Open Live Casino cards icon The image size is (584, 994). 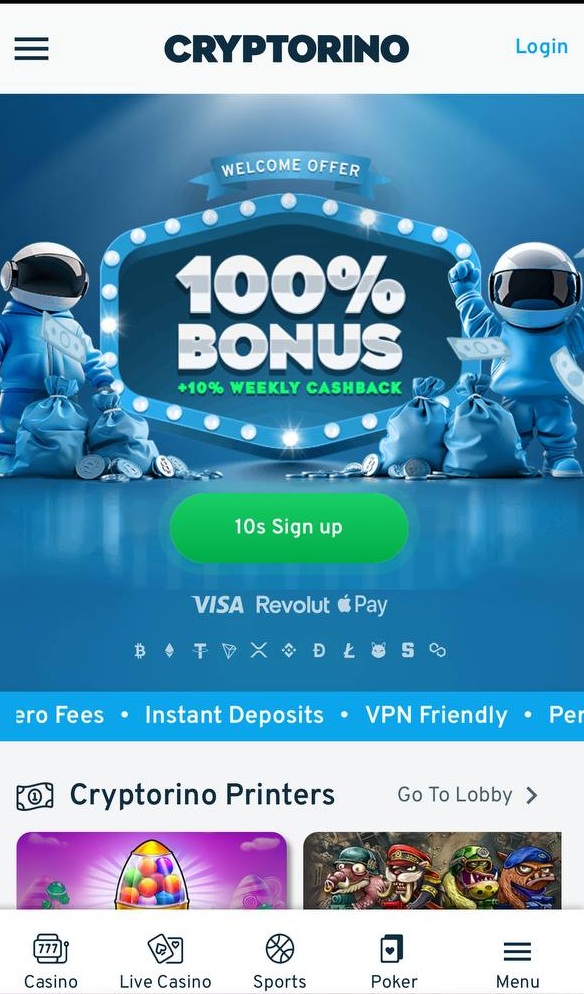[165, 949]
